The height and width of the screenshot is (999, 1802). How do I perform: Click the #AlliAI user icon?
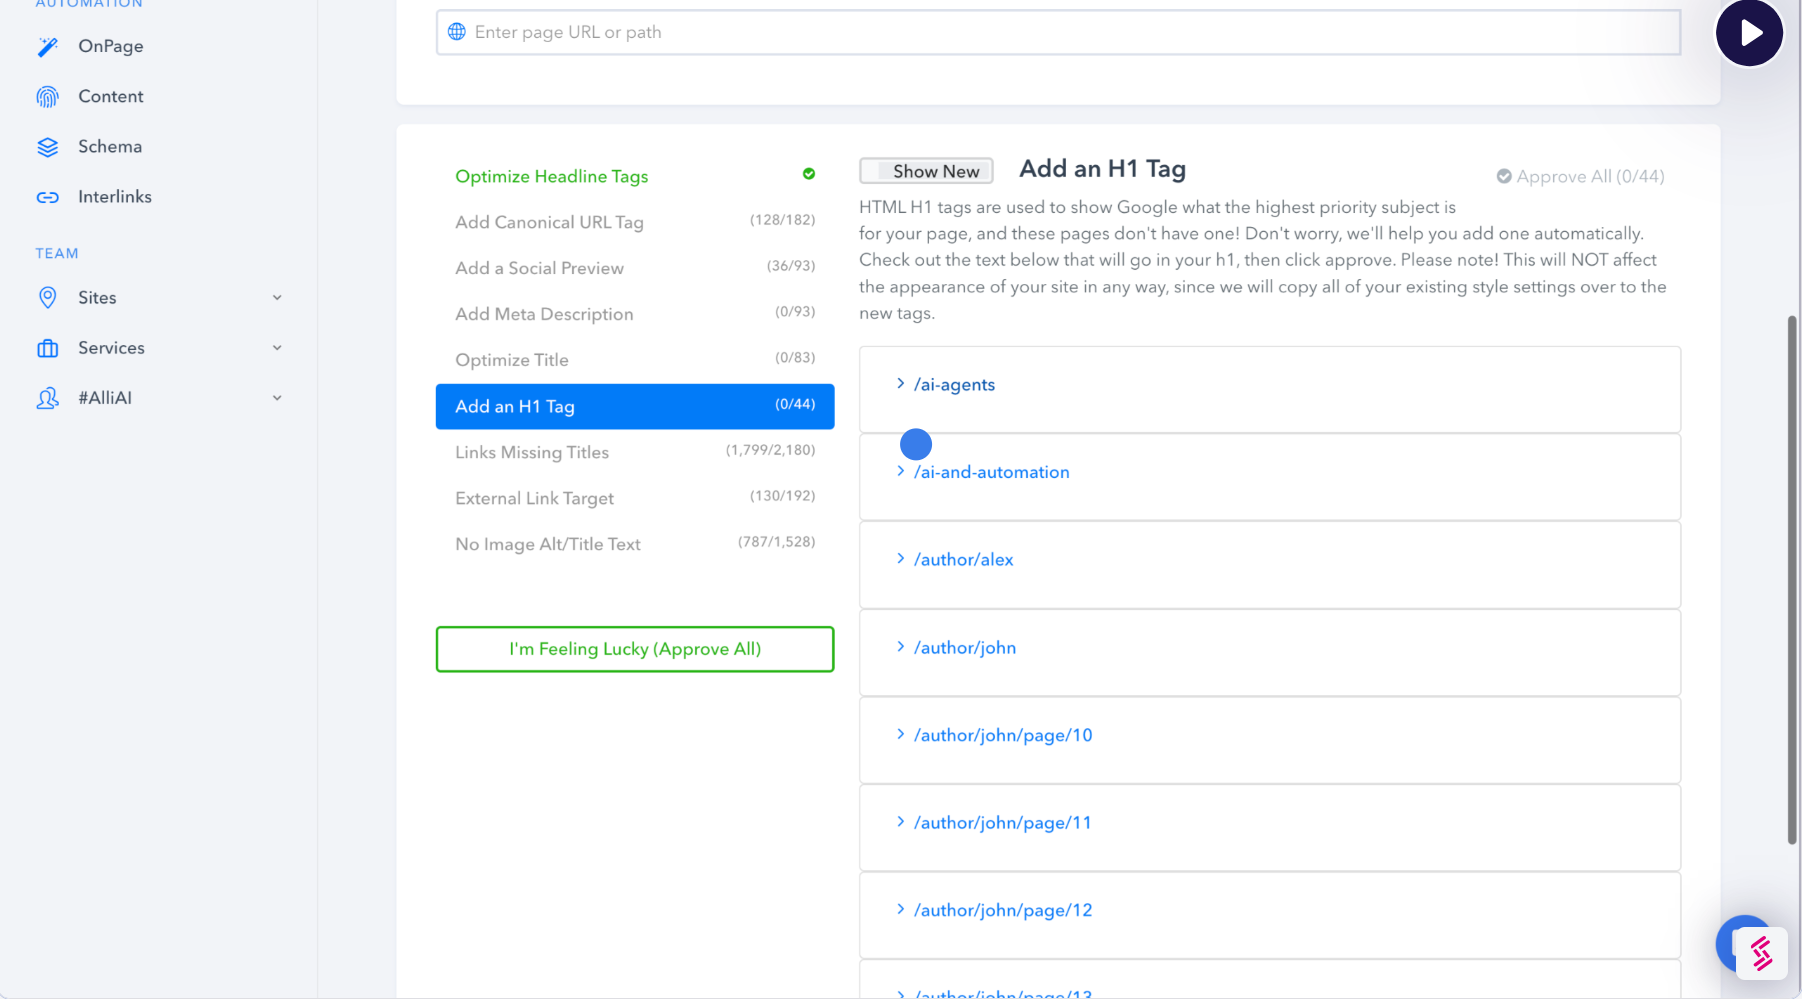47,398
